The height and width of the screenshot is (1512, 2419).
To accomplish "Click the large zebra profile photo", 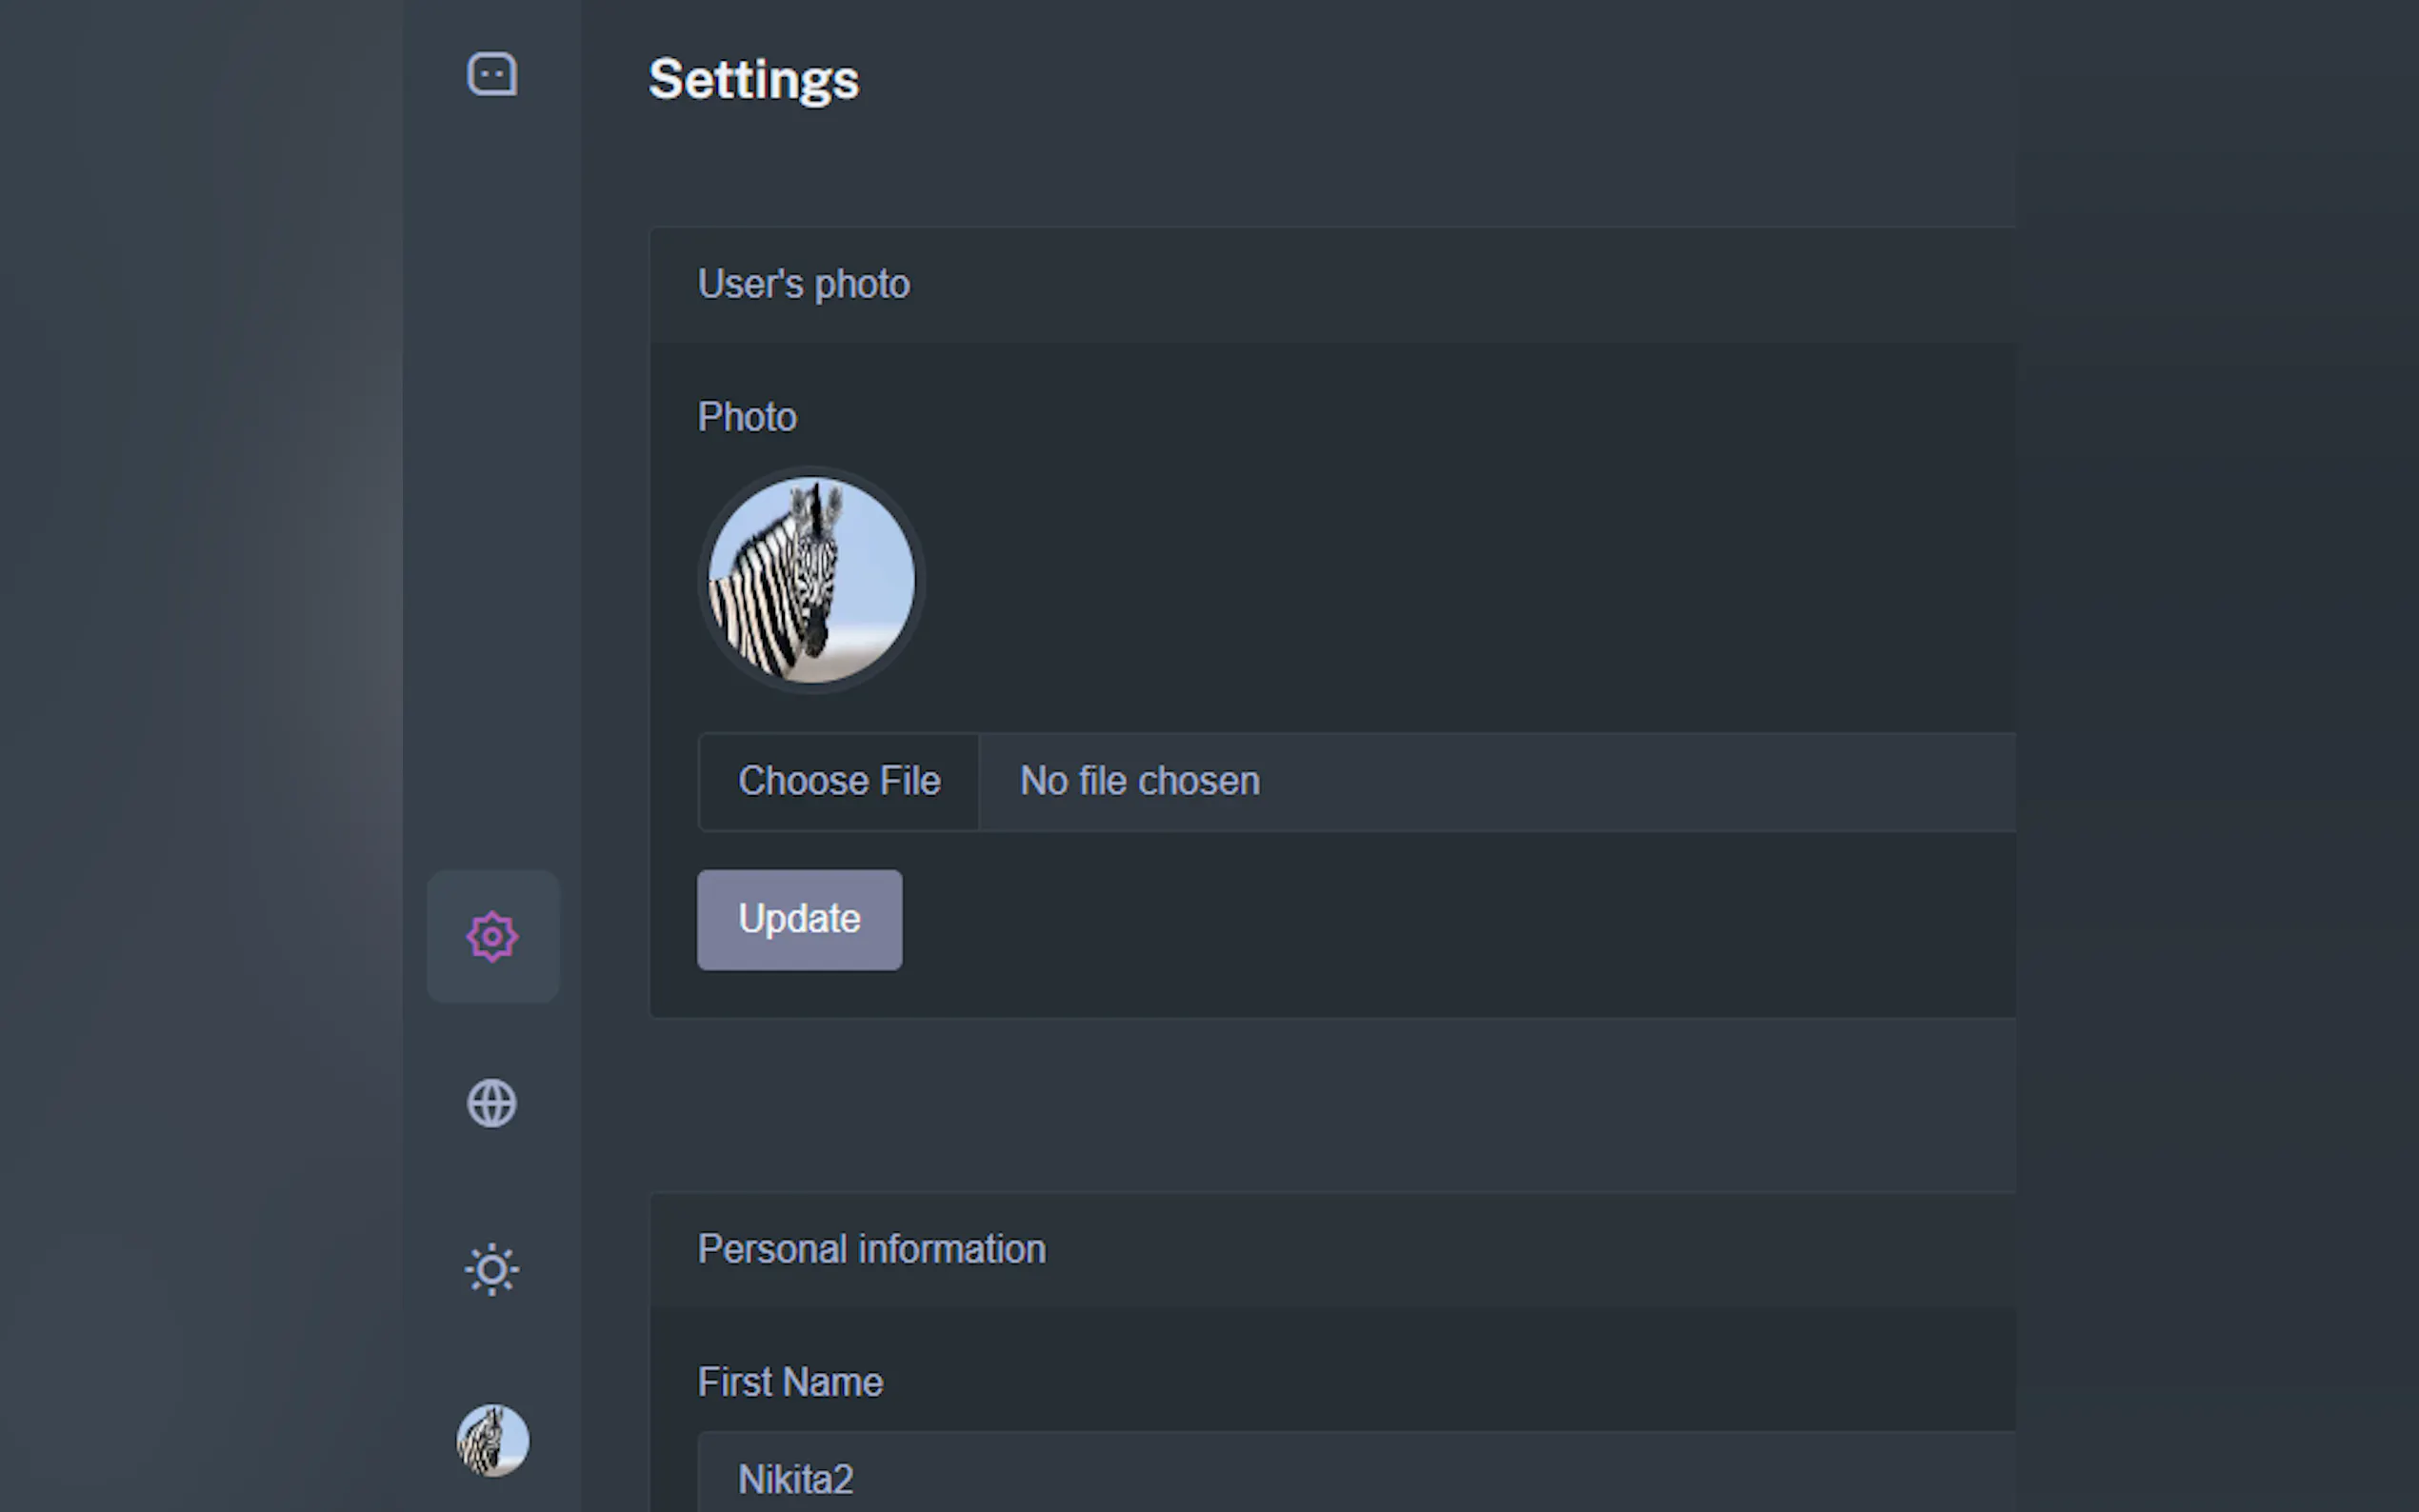I will (x=811, y=580).
